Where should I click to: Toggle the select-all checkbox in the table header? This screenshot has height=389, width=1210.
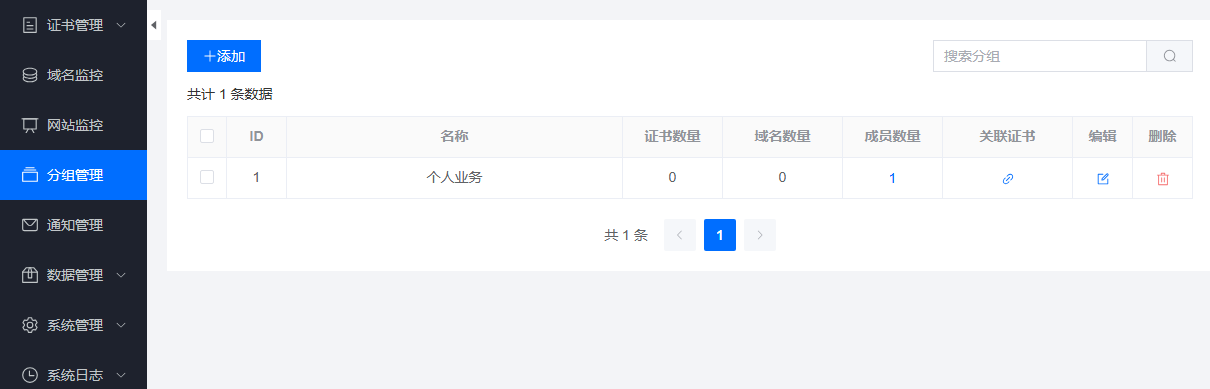pyautogui.click(x=207, y=136)
